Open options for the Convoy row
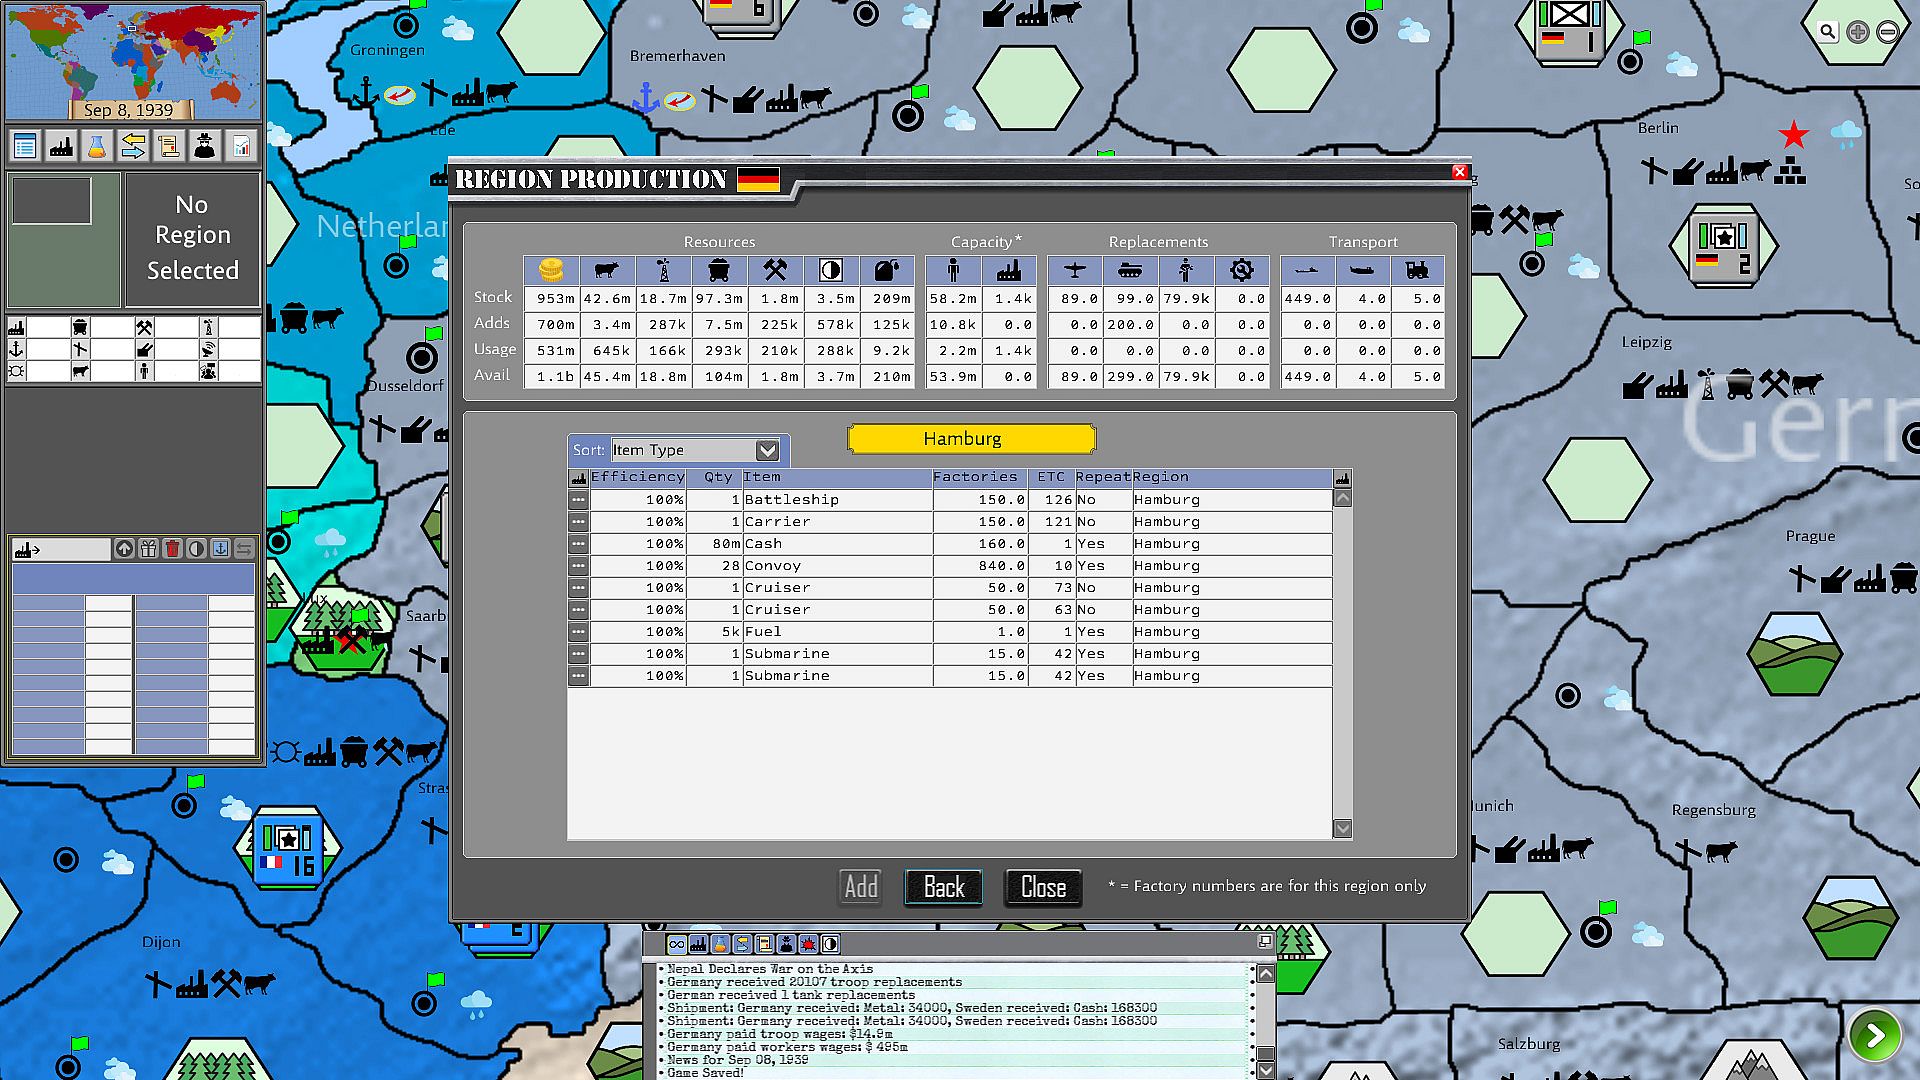The height and width of the screenshot is (1080, 1920). coord(578,566)
